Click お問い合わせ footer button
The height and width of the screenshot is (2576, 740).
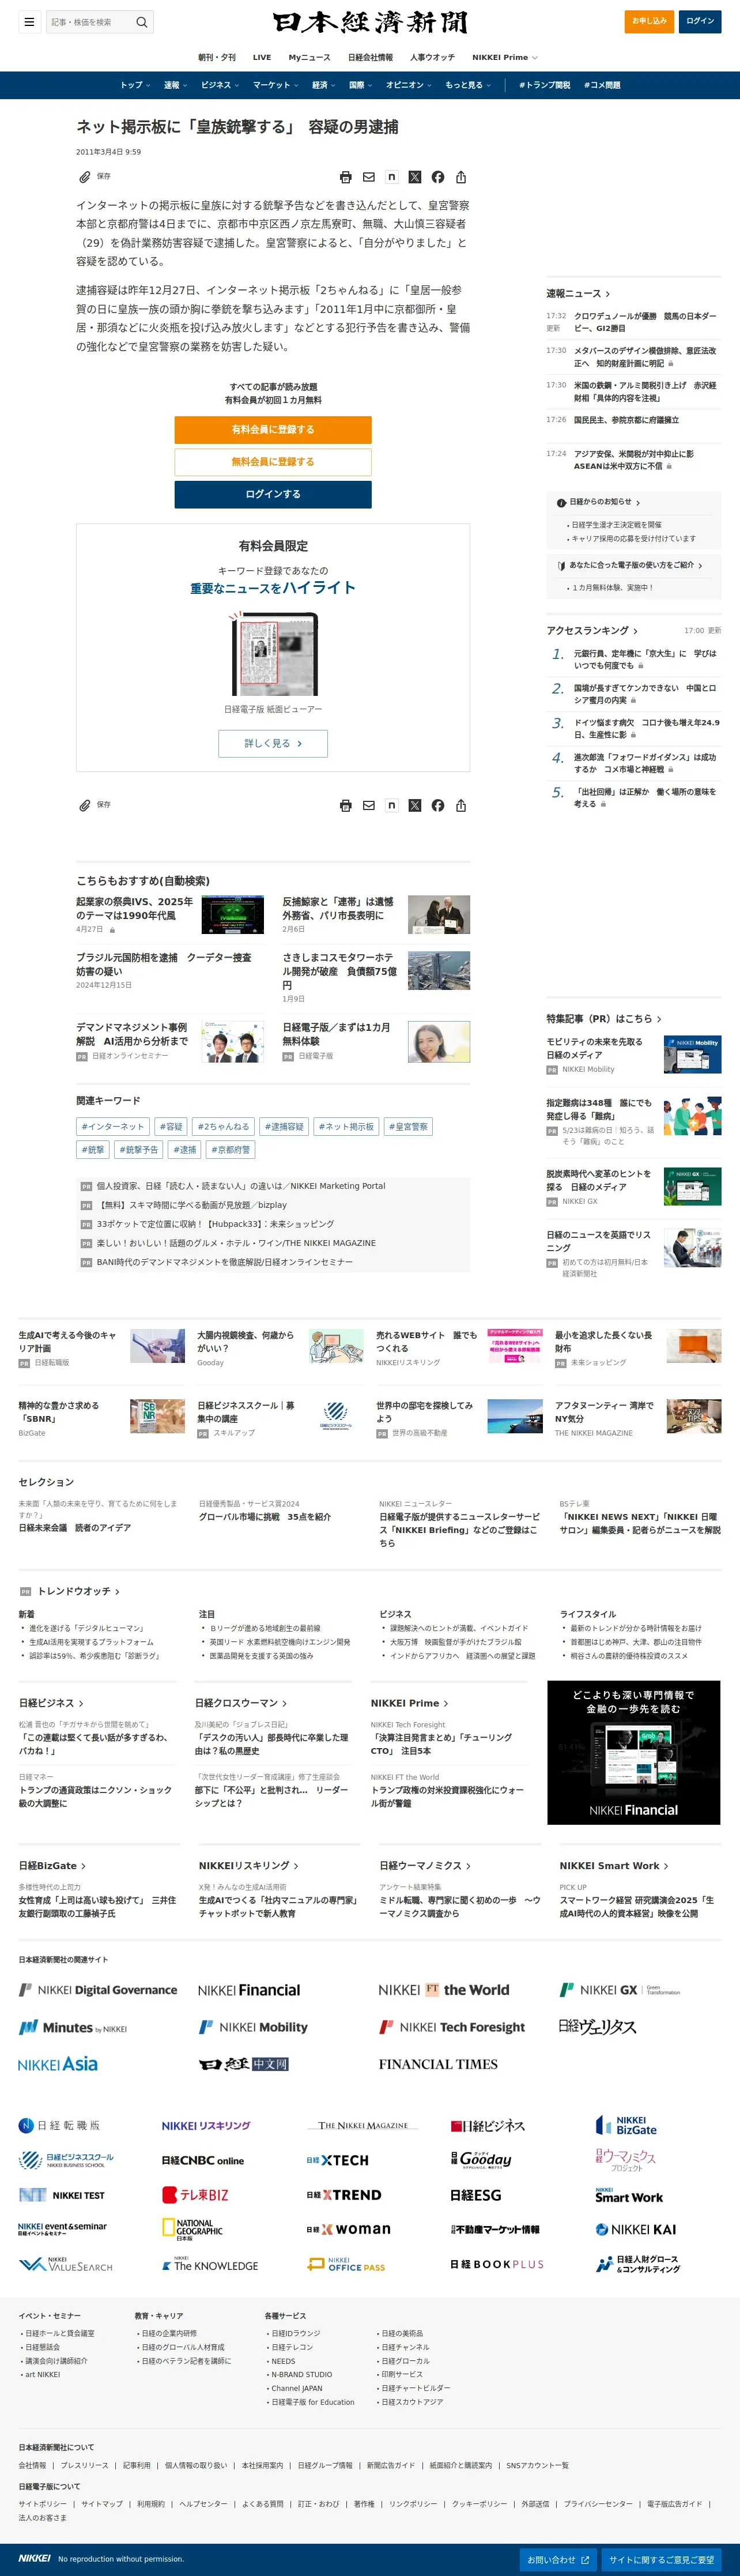click(x=558, y=2559)
